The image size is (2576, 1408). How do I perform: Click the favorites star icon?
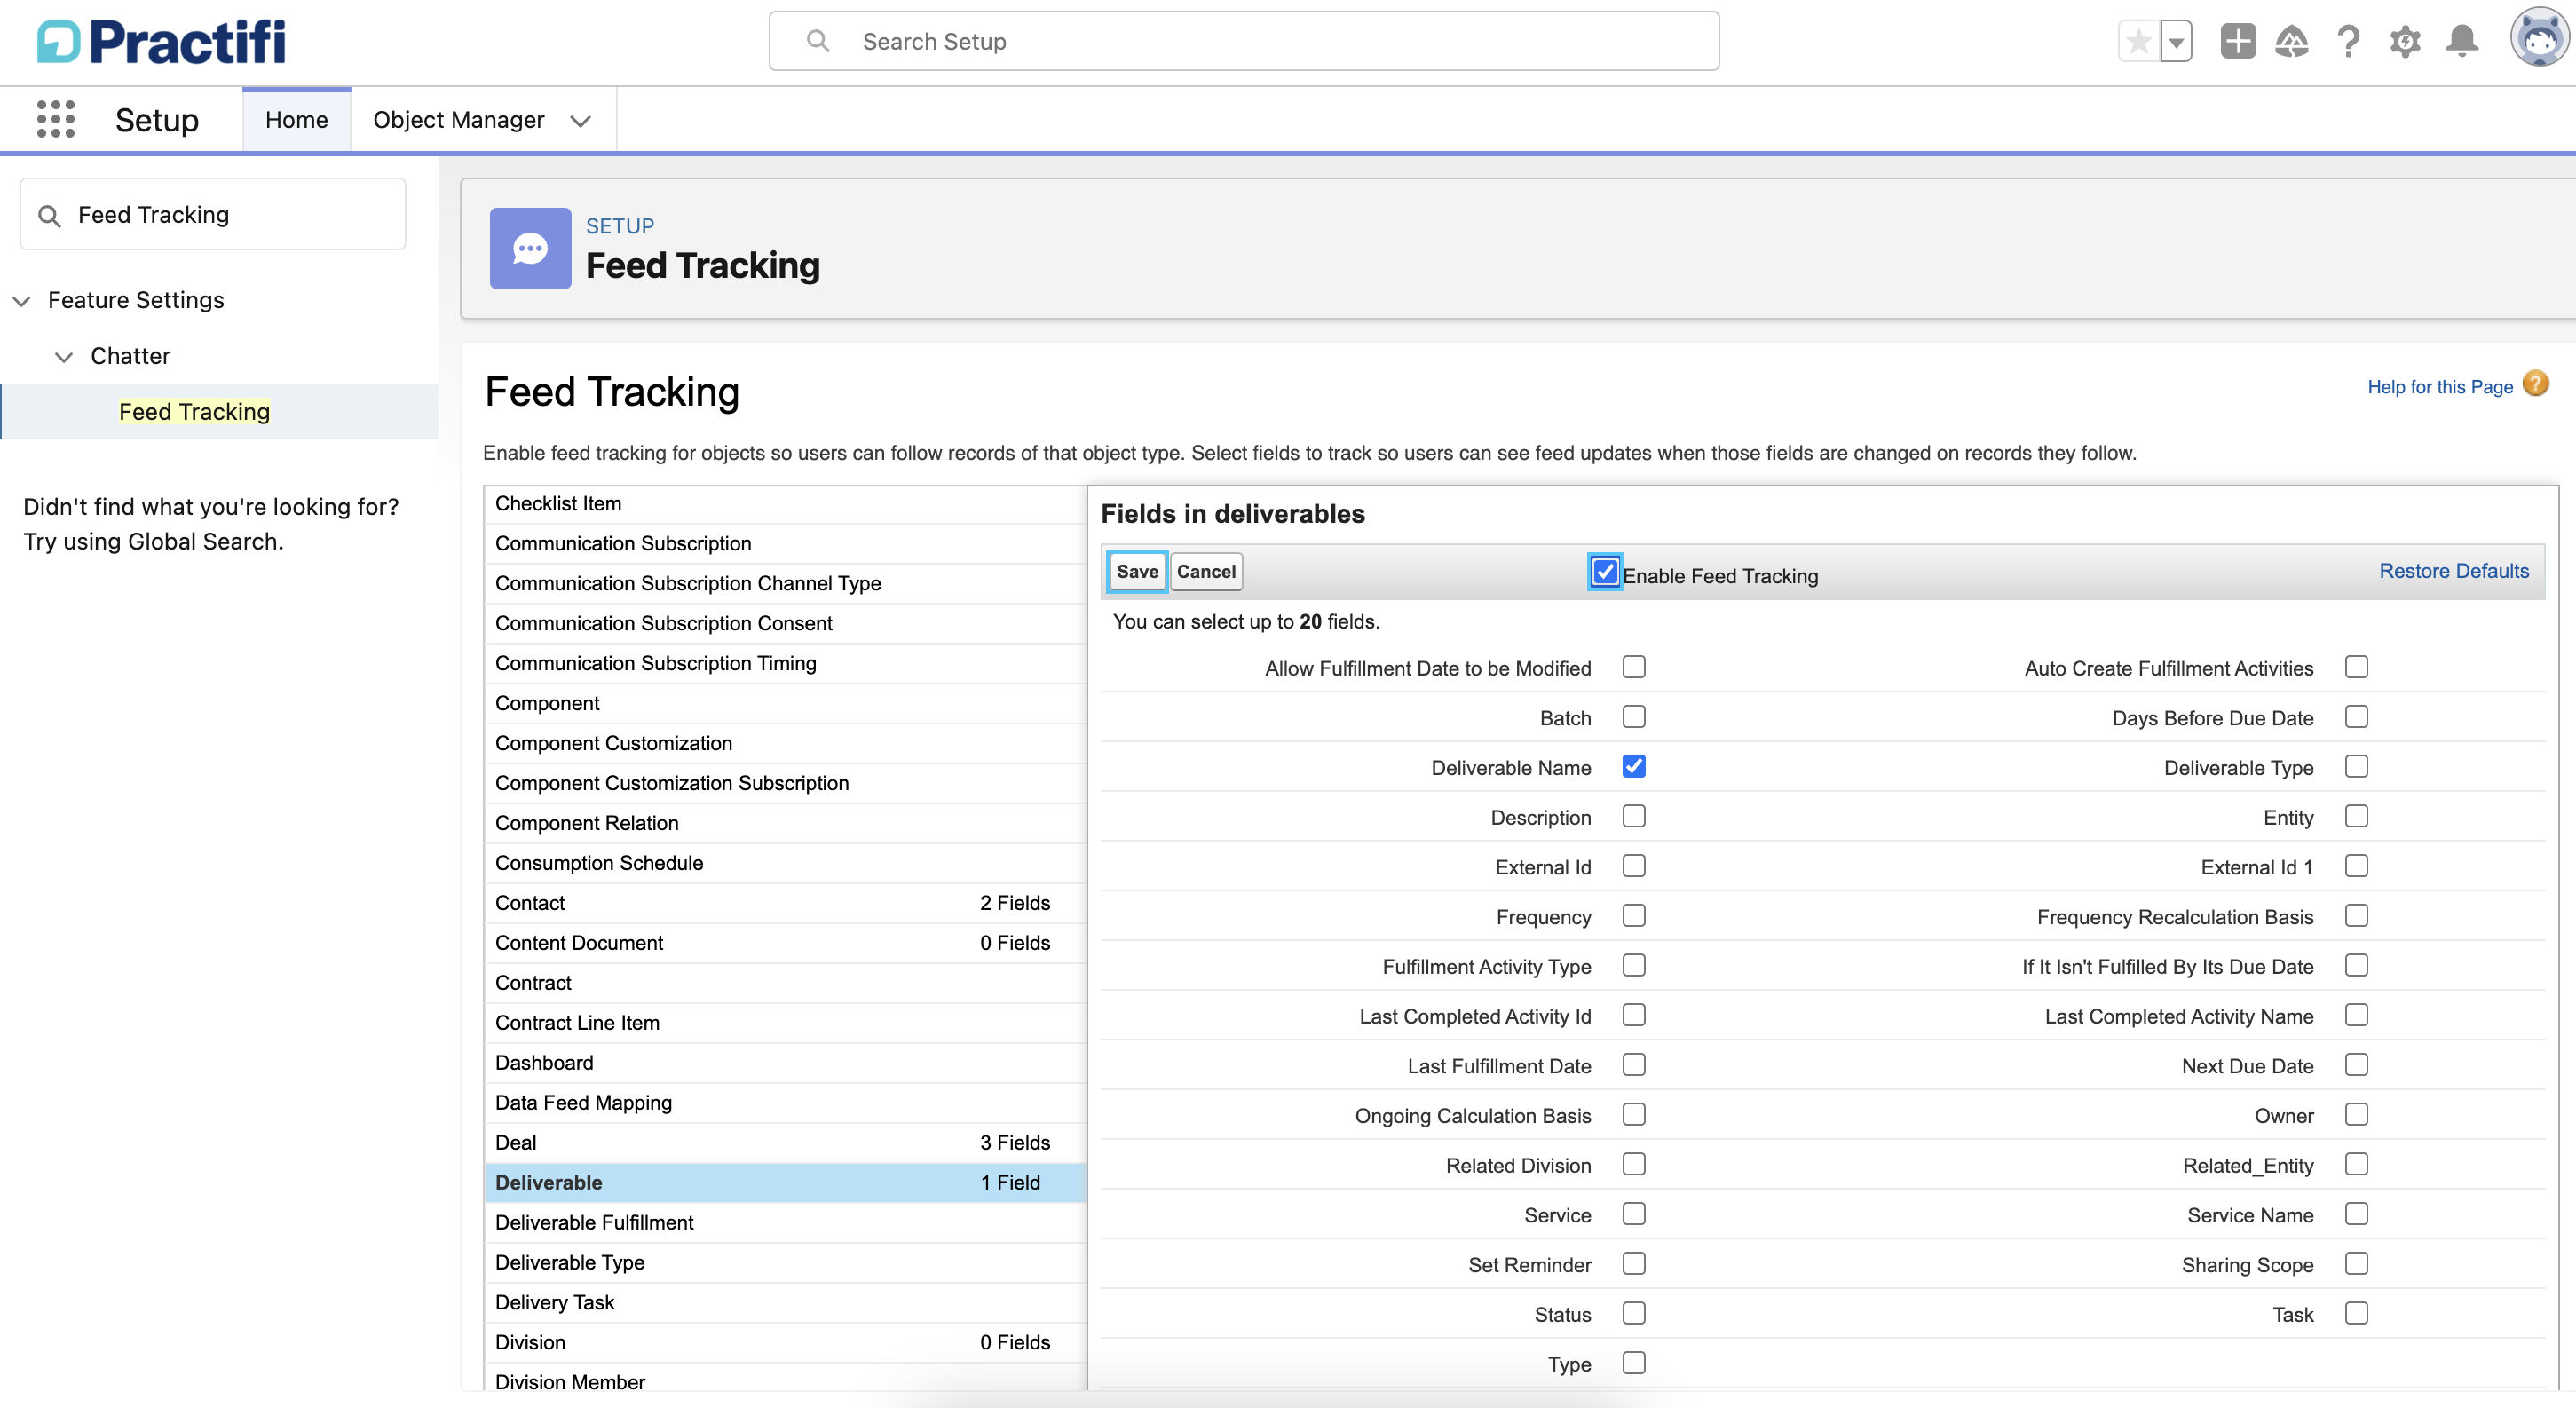tap(2138, 42)
